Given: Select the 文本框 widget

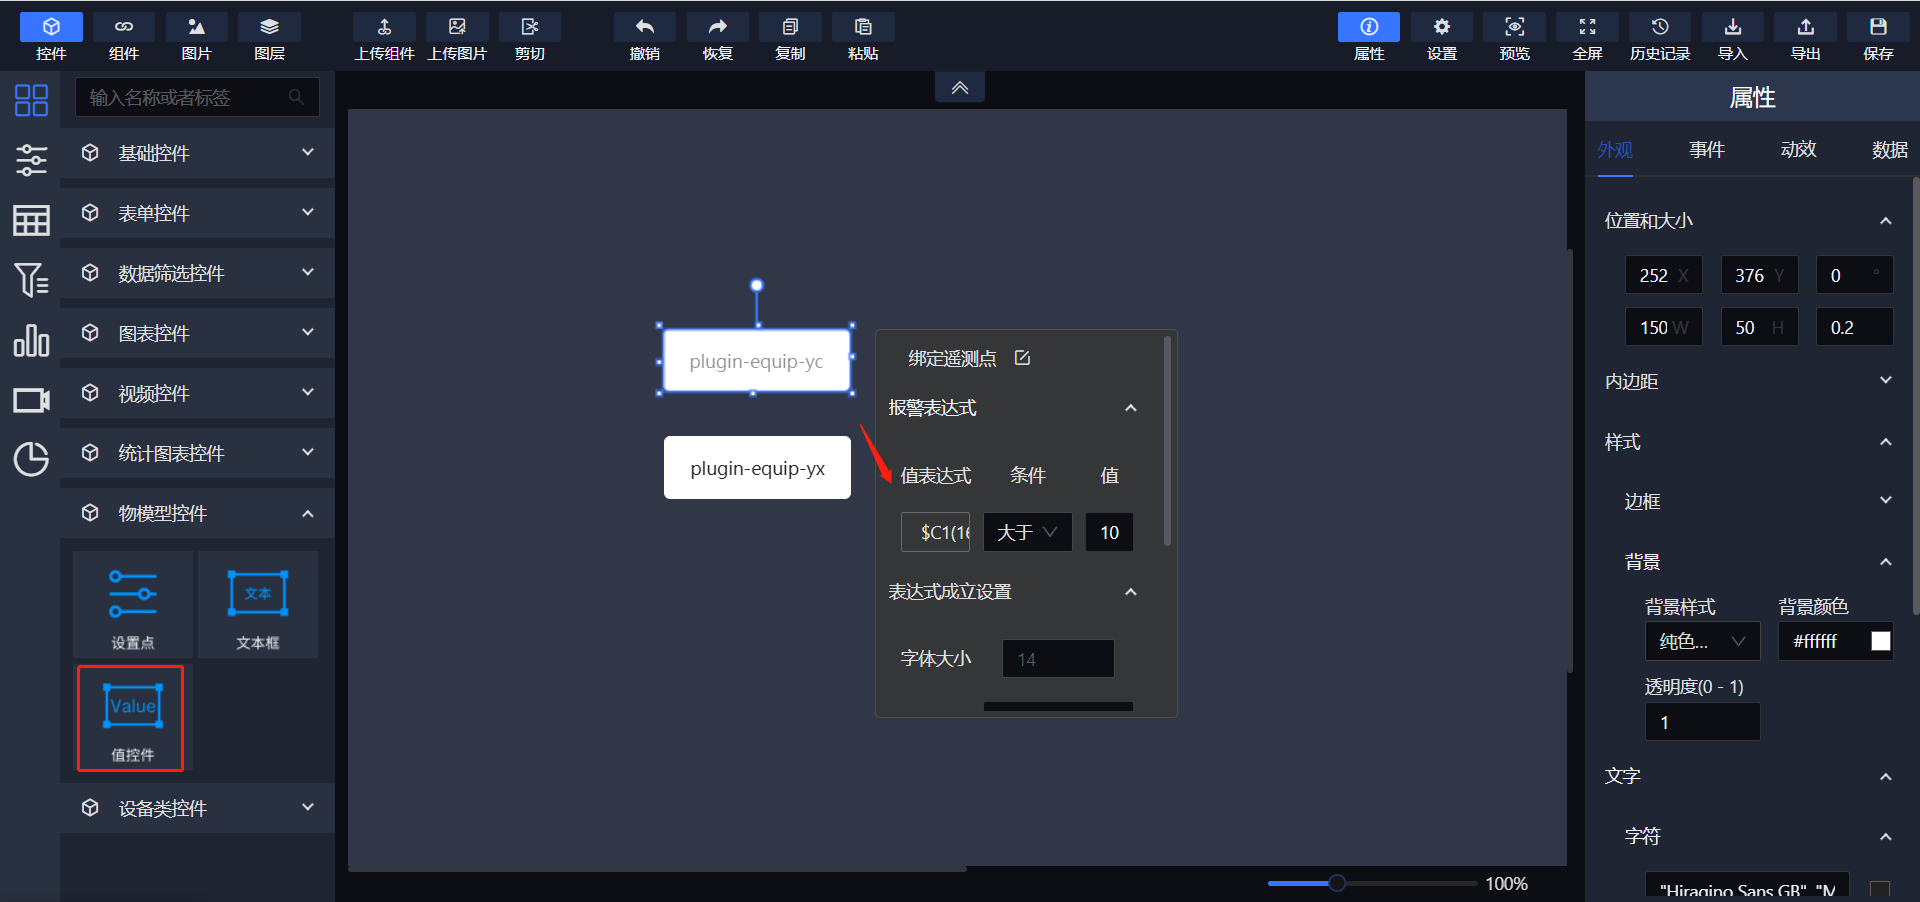Looking at the screenshot, I should [258, 605].
